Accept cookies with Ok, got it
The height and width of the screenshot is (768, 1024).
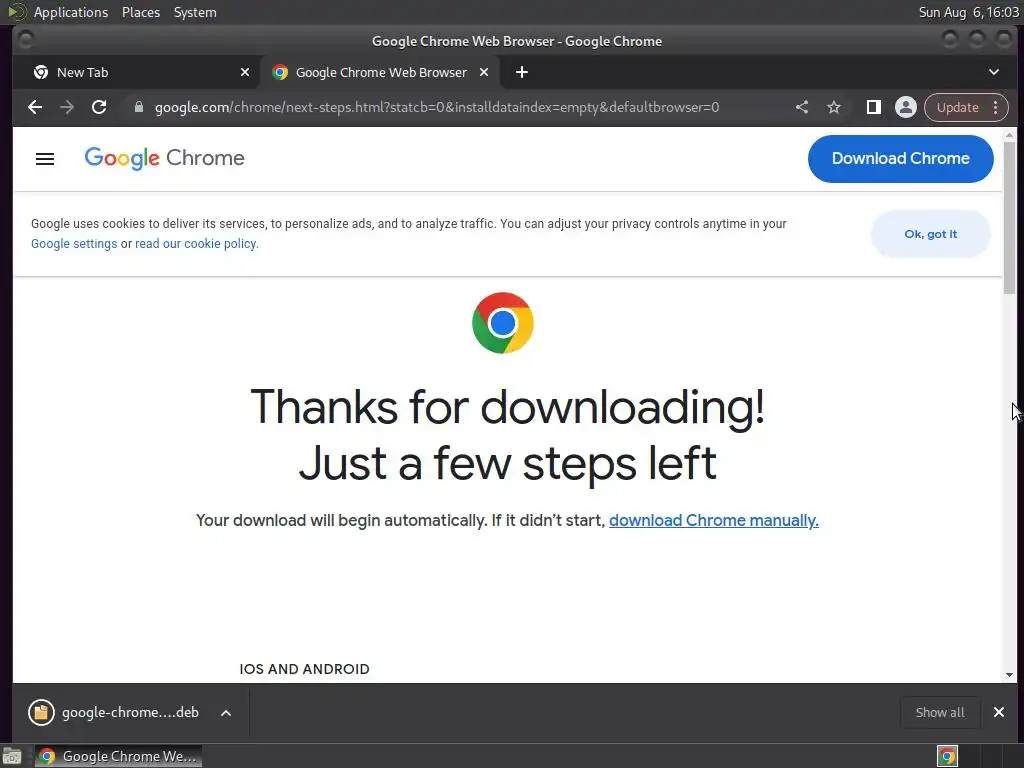[x=931, y=234]
